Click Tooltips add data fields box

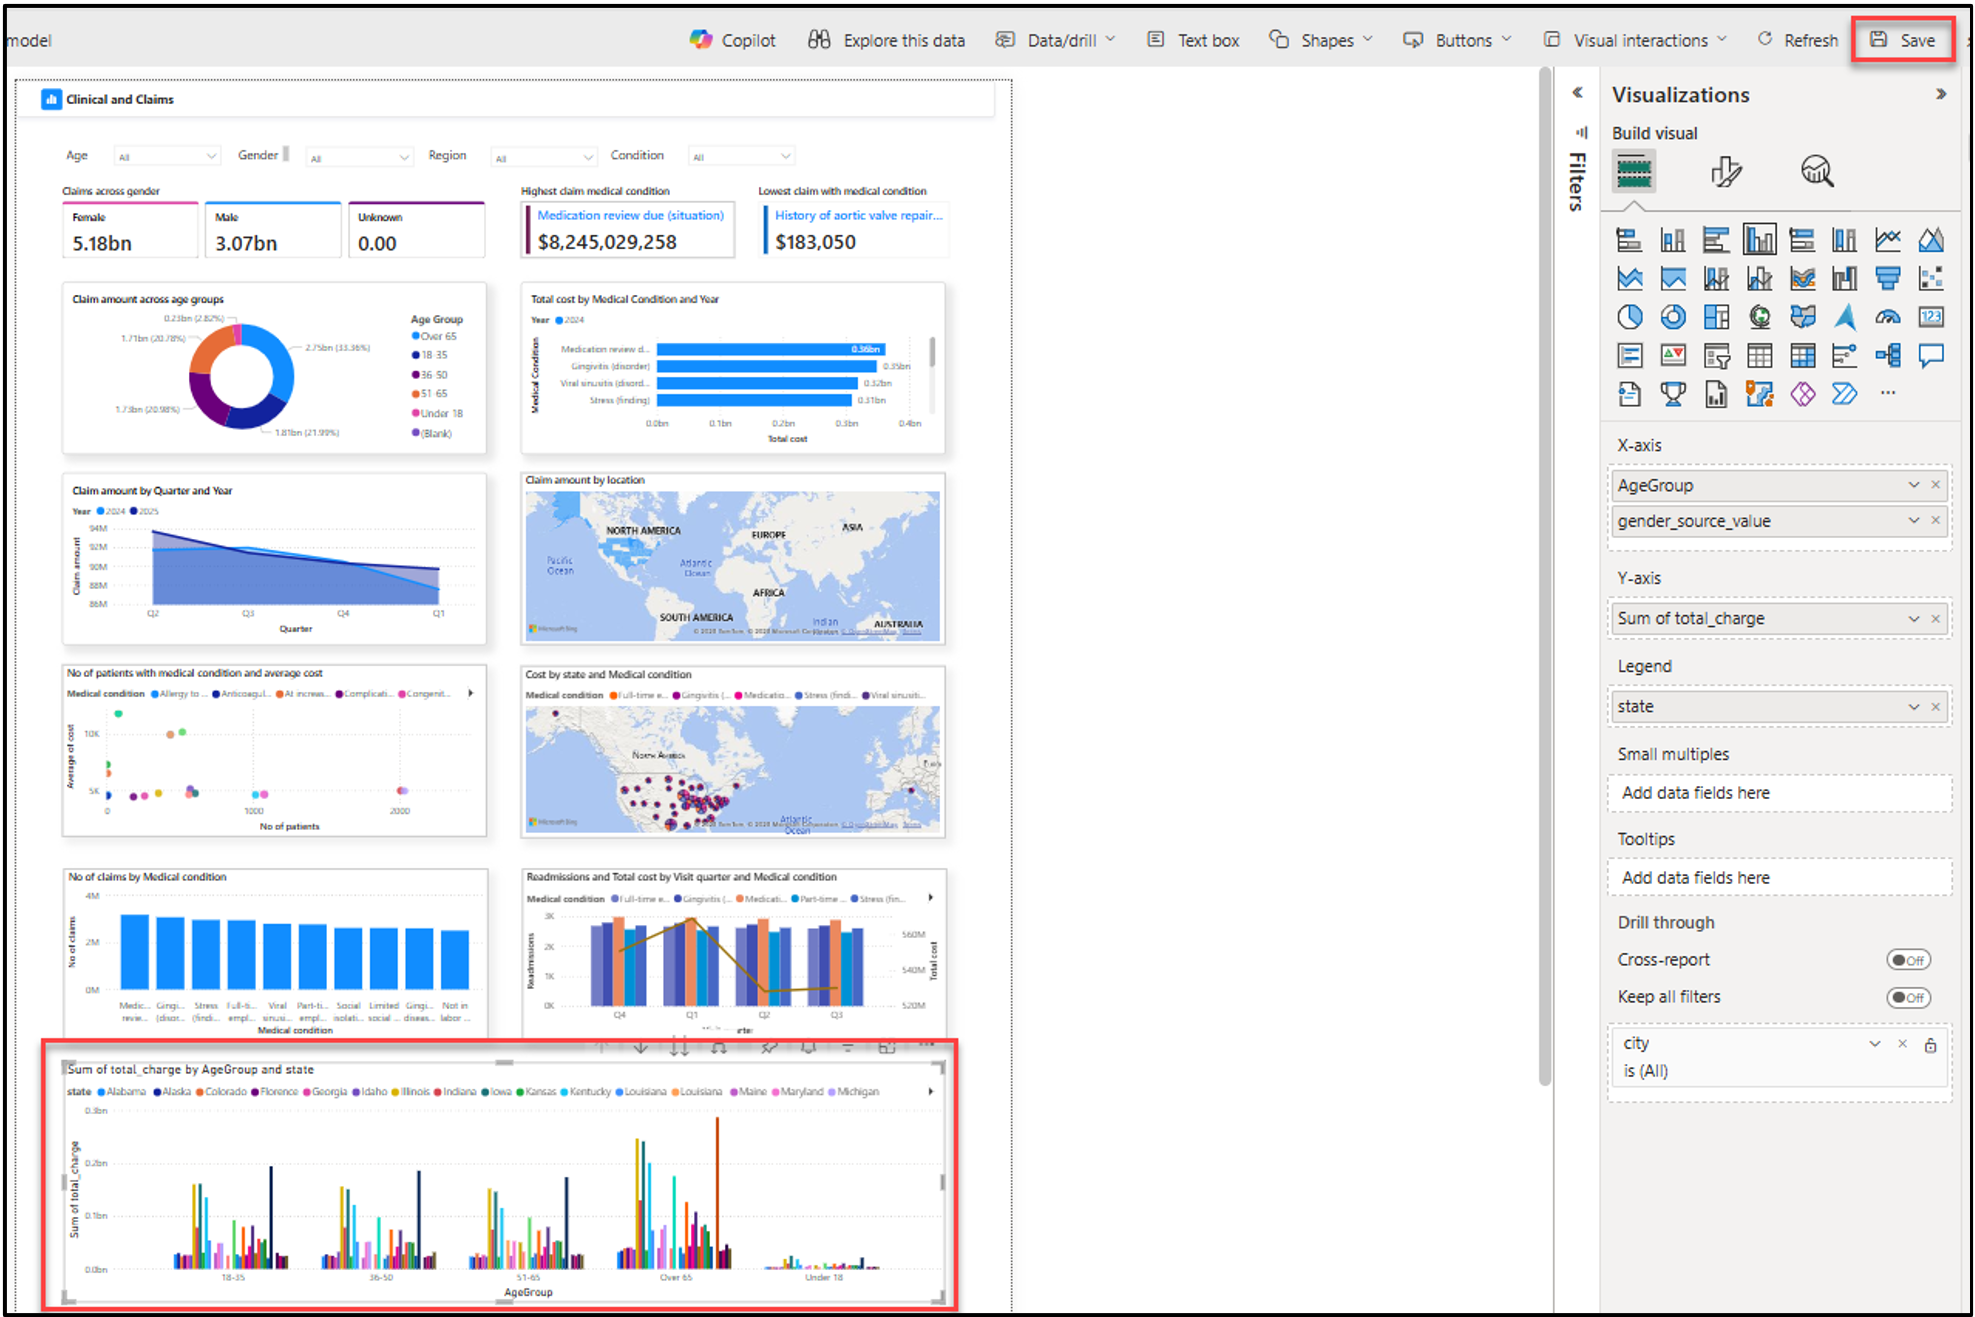tap(1780, 878)
